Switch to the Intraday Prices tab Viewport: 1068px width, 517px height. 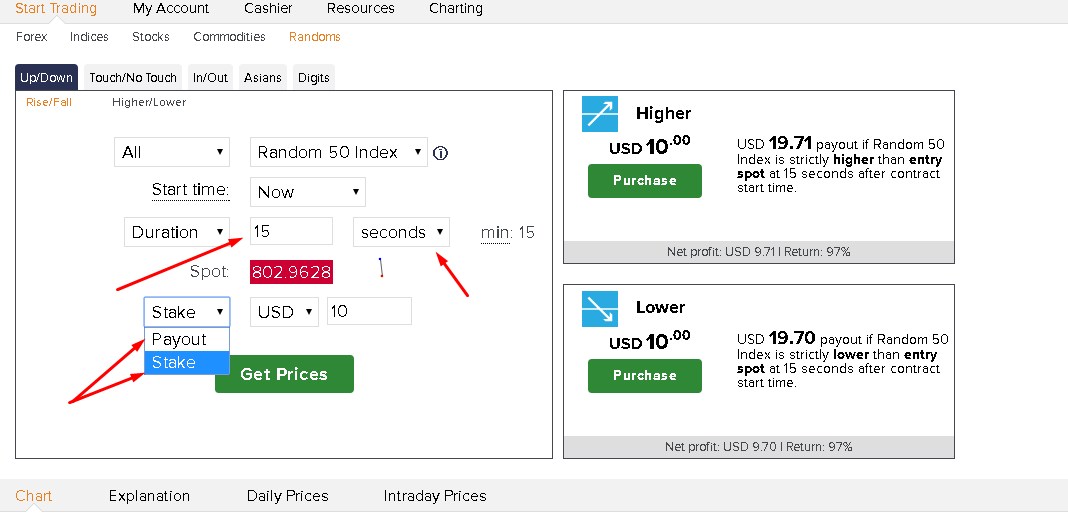435,496
